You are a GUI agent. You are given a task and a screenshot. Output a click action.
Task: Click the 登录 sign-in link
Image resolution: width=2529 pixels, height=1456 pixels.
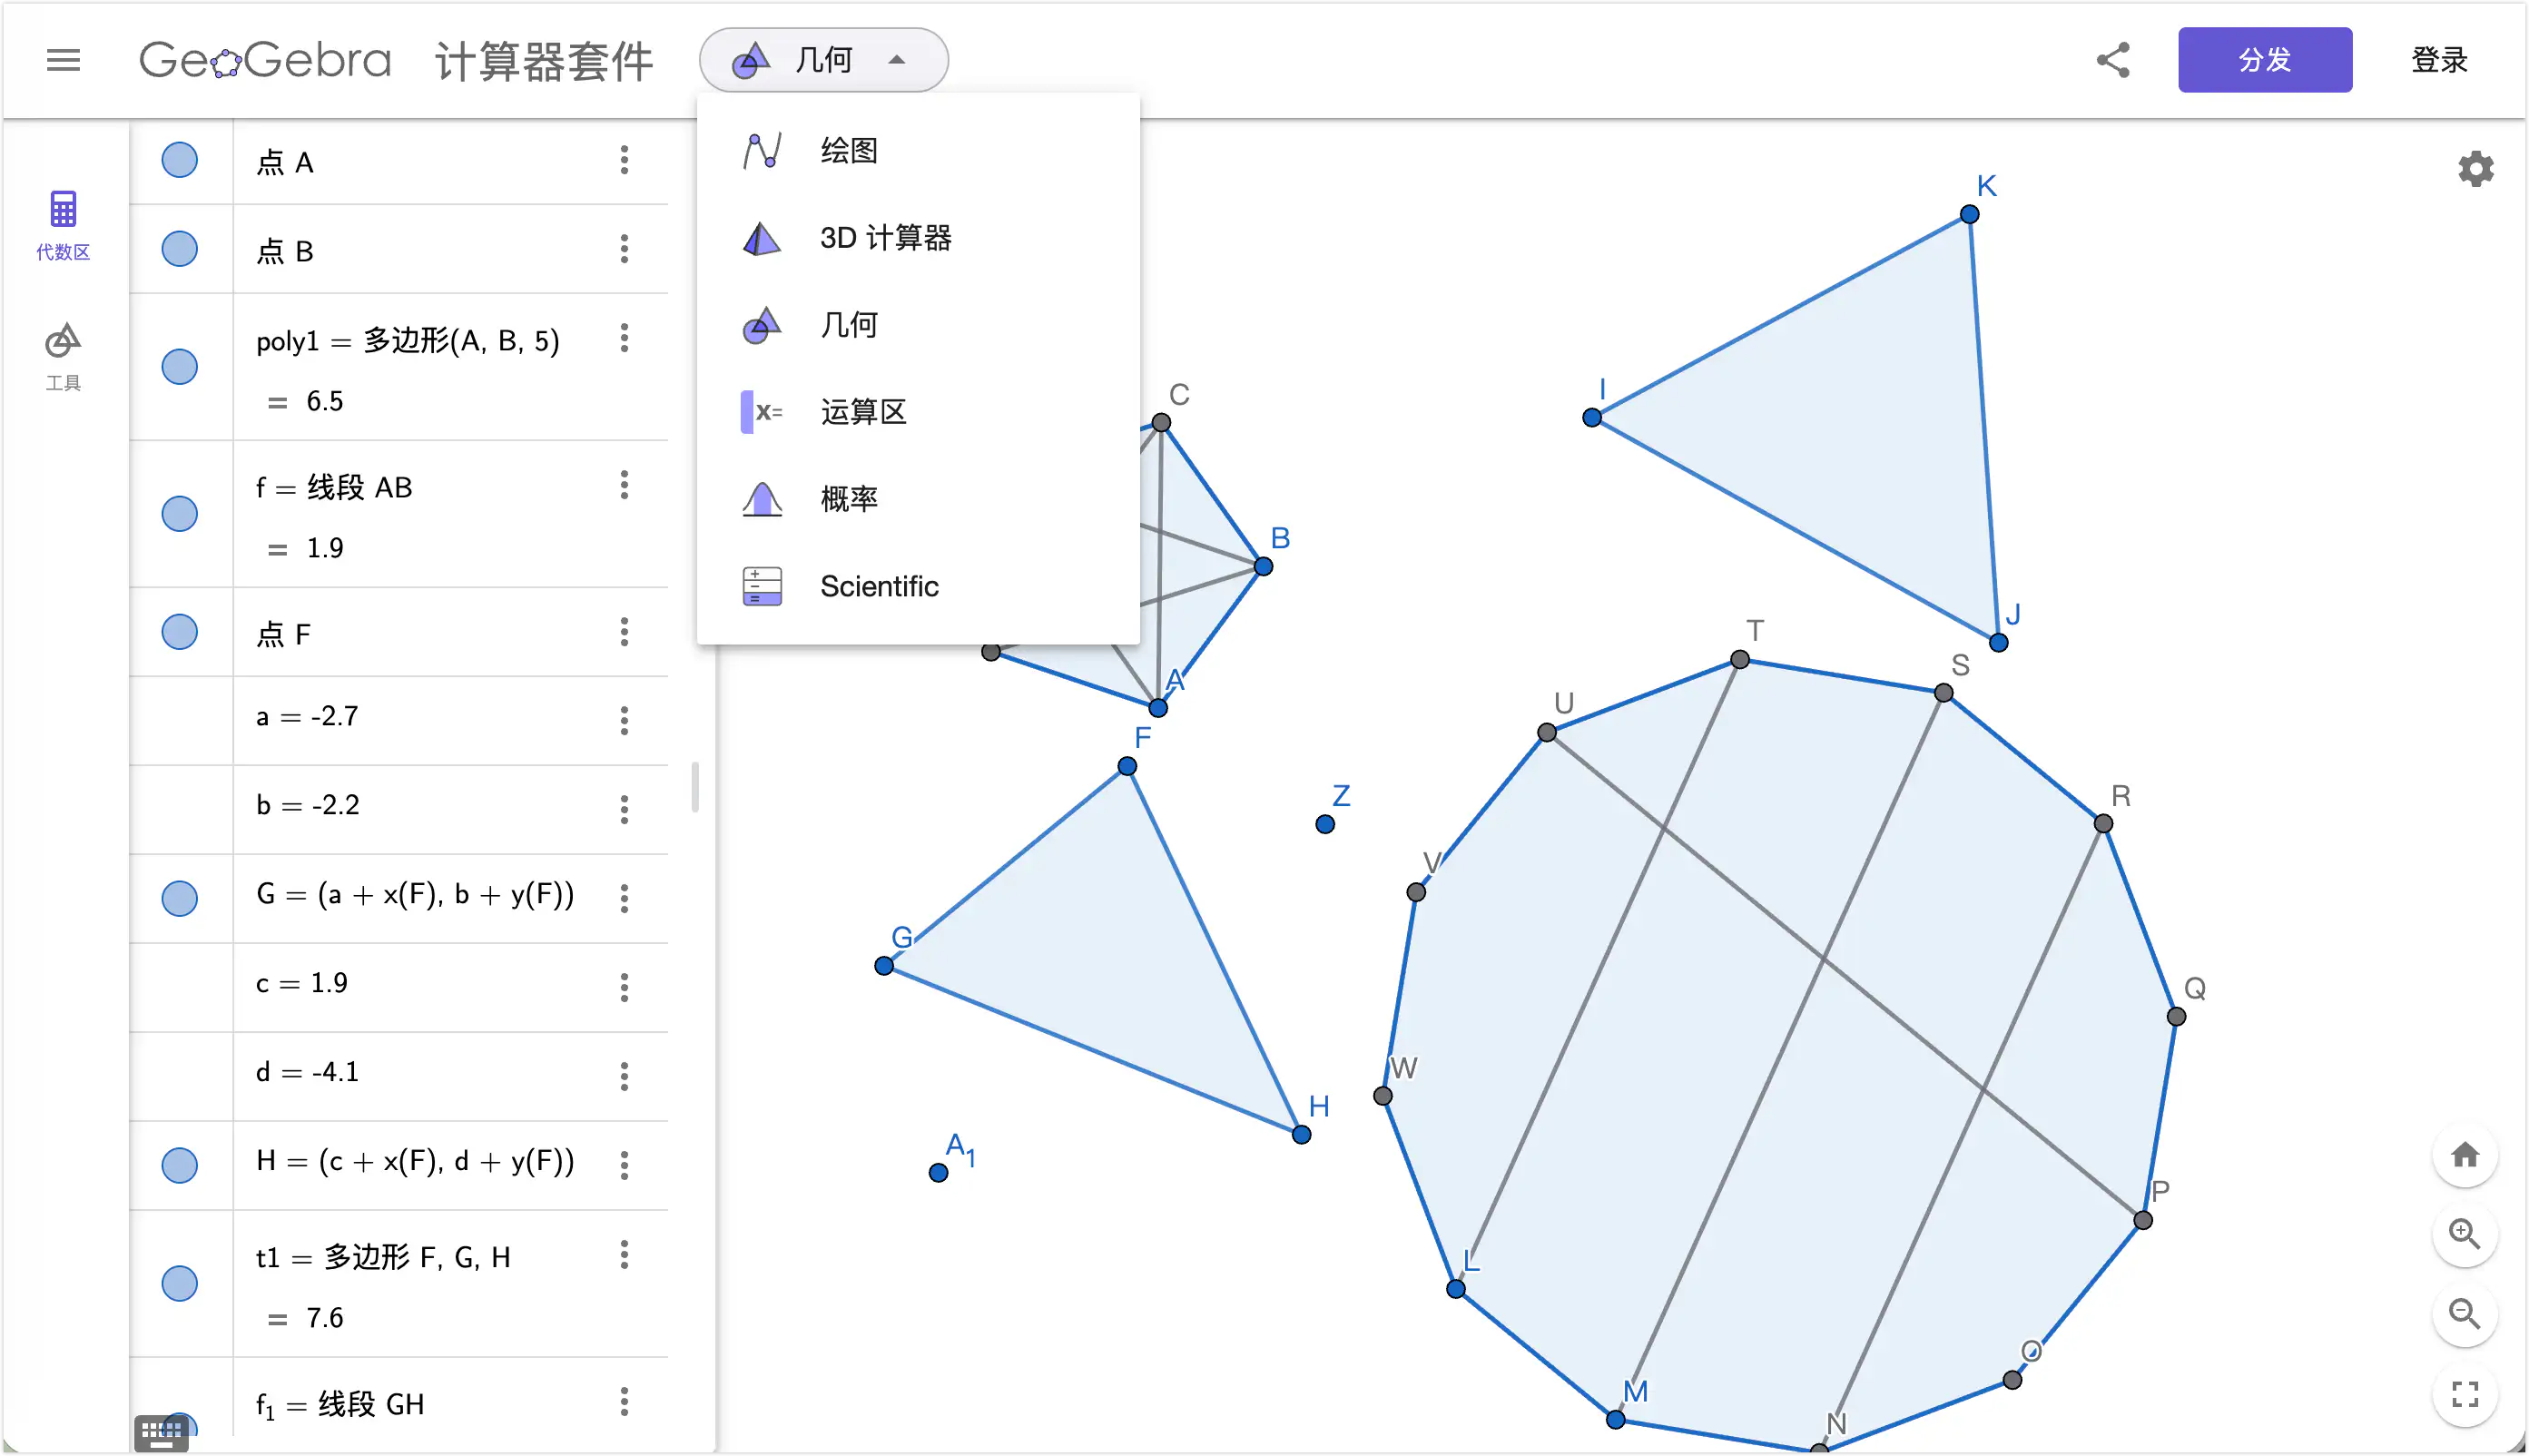pos(2439,60)
